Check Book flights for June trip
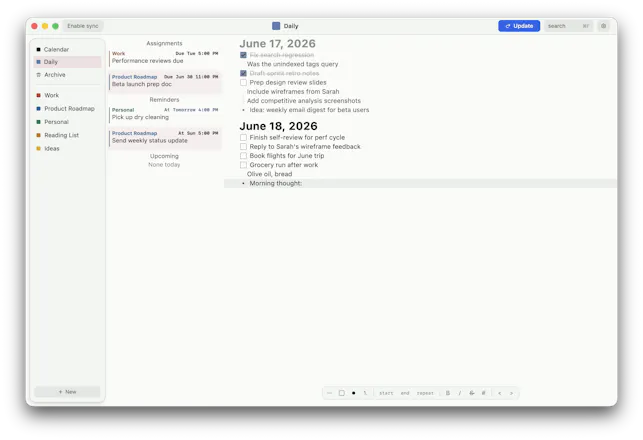 tap(243, 156)
